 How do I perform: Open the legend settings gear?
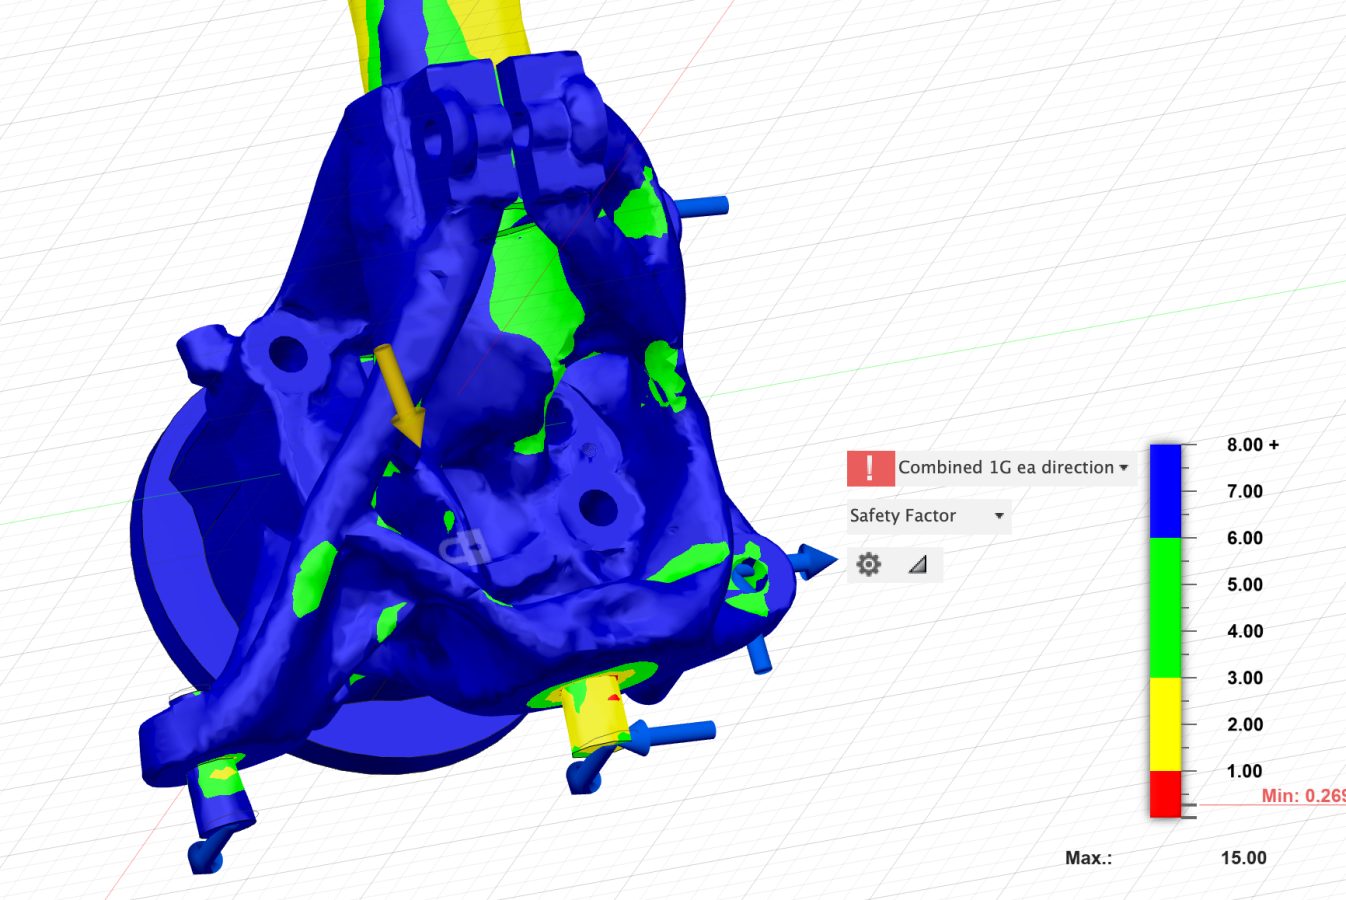coord(869,565)
